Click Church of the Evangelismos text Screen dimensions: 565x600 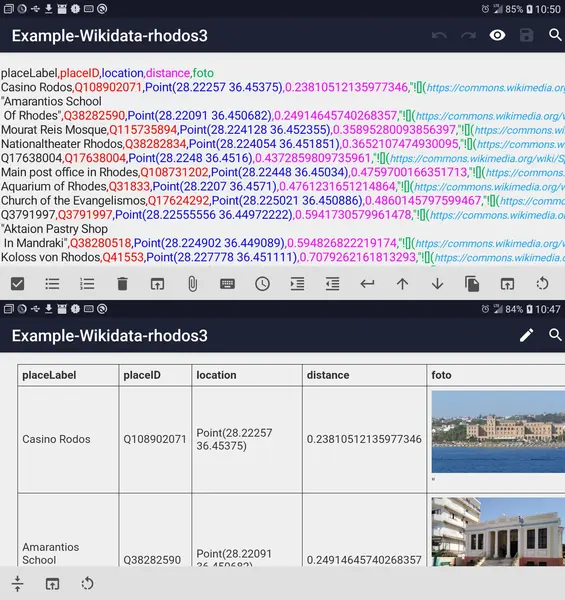click(x=73, y=201)
